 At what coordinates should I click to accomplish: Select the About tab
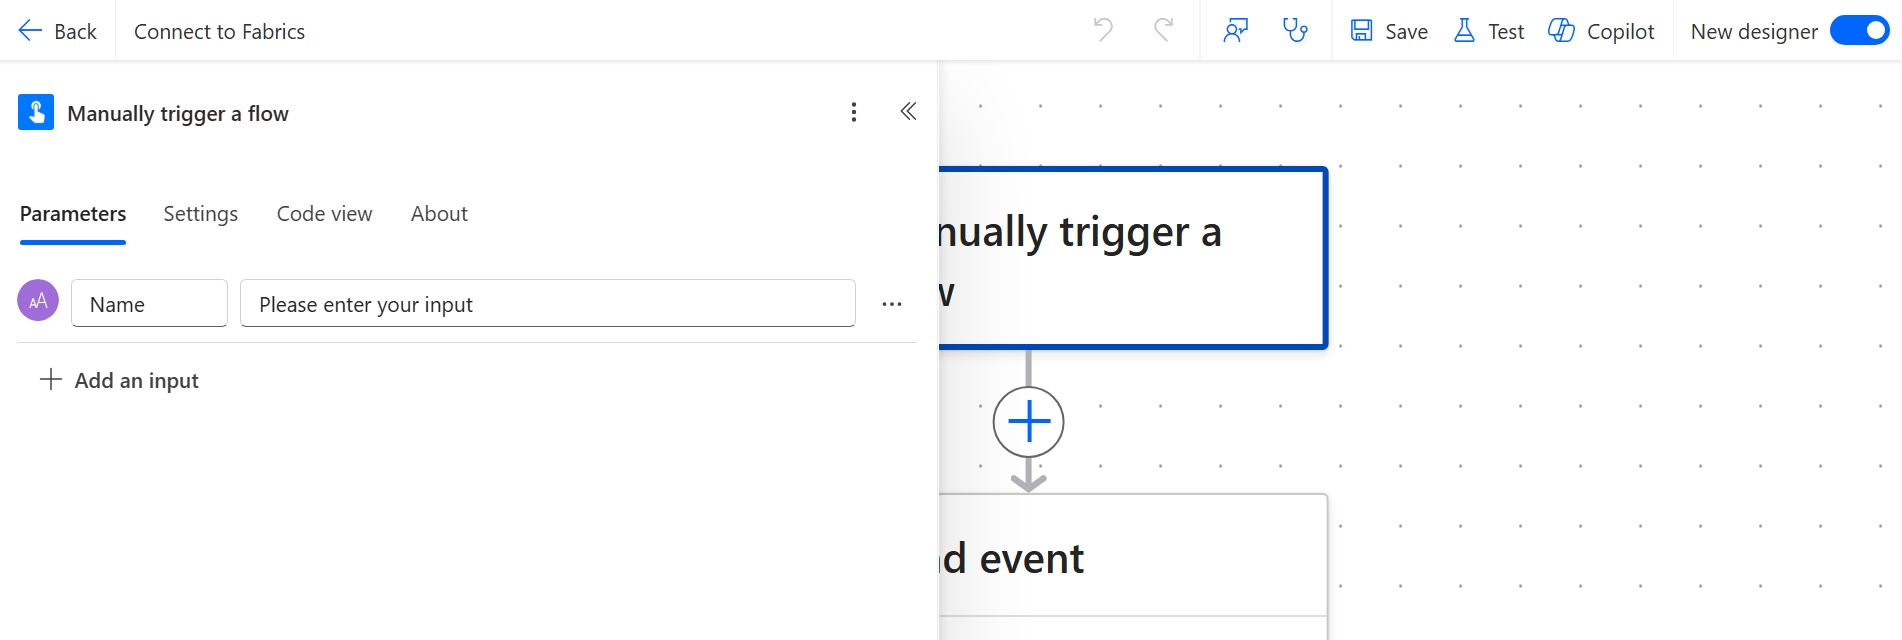(x=439, y=214)
